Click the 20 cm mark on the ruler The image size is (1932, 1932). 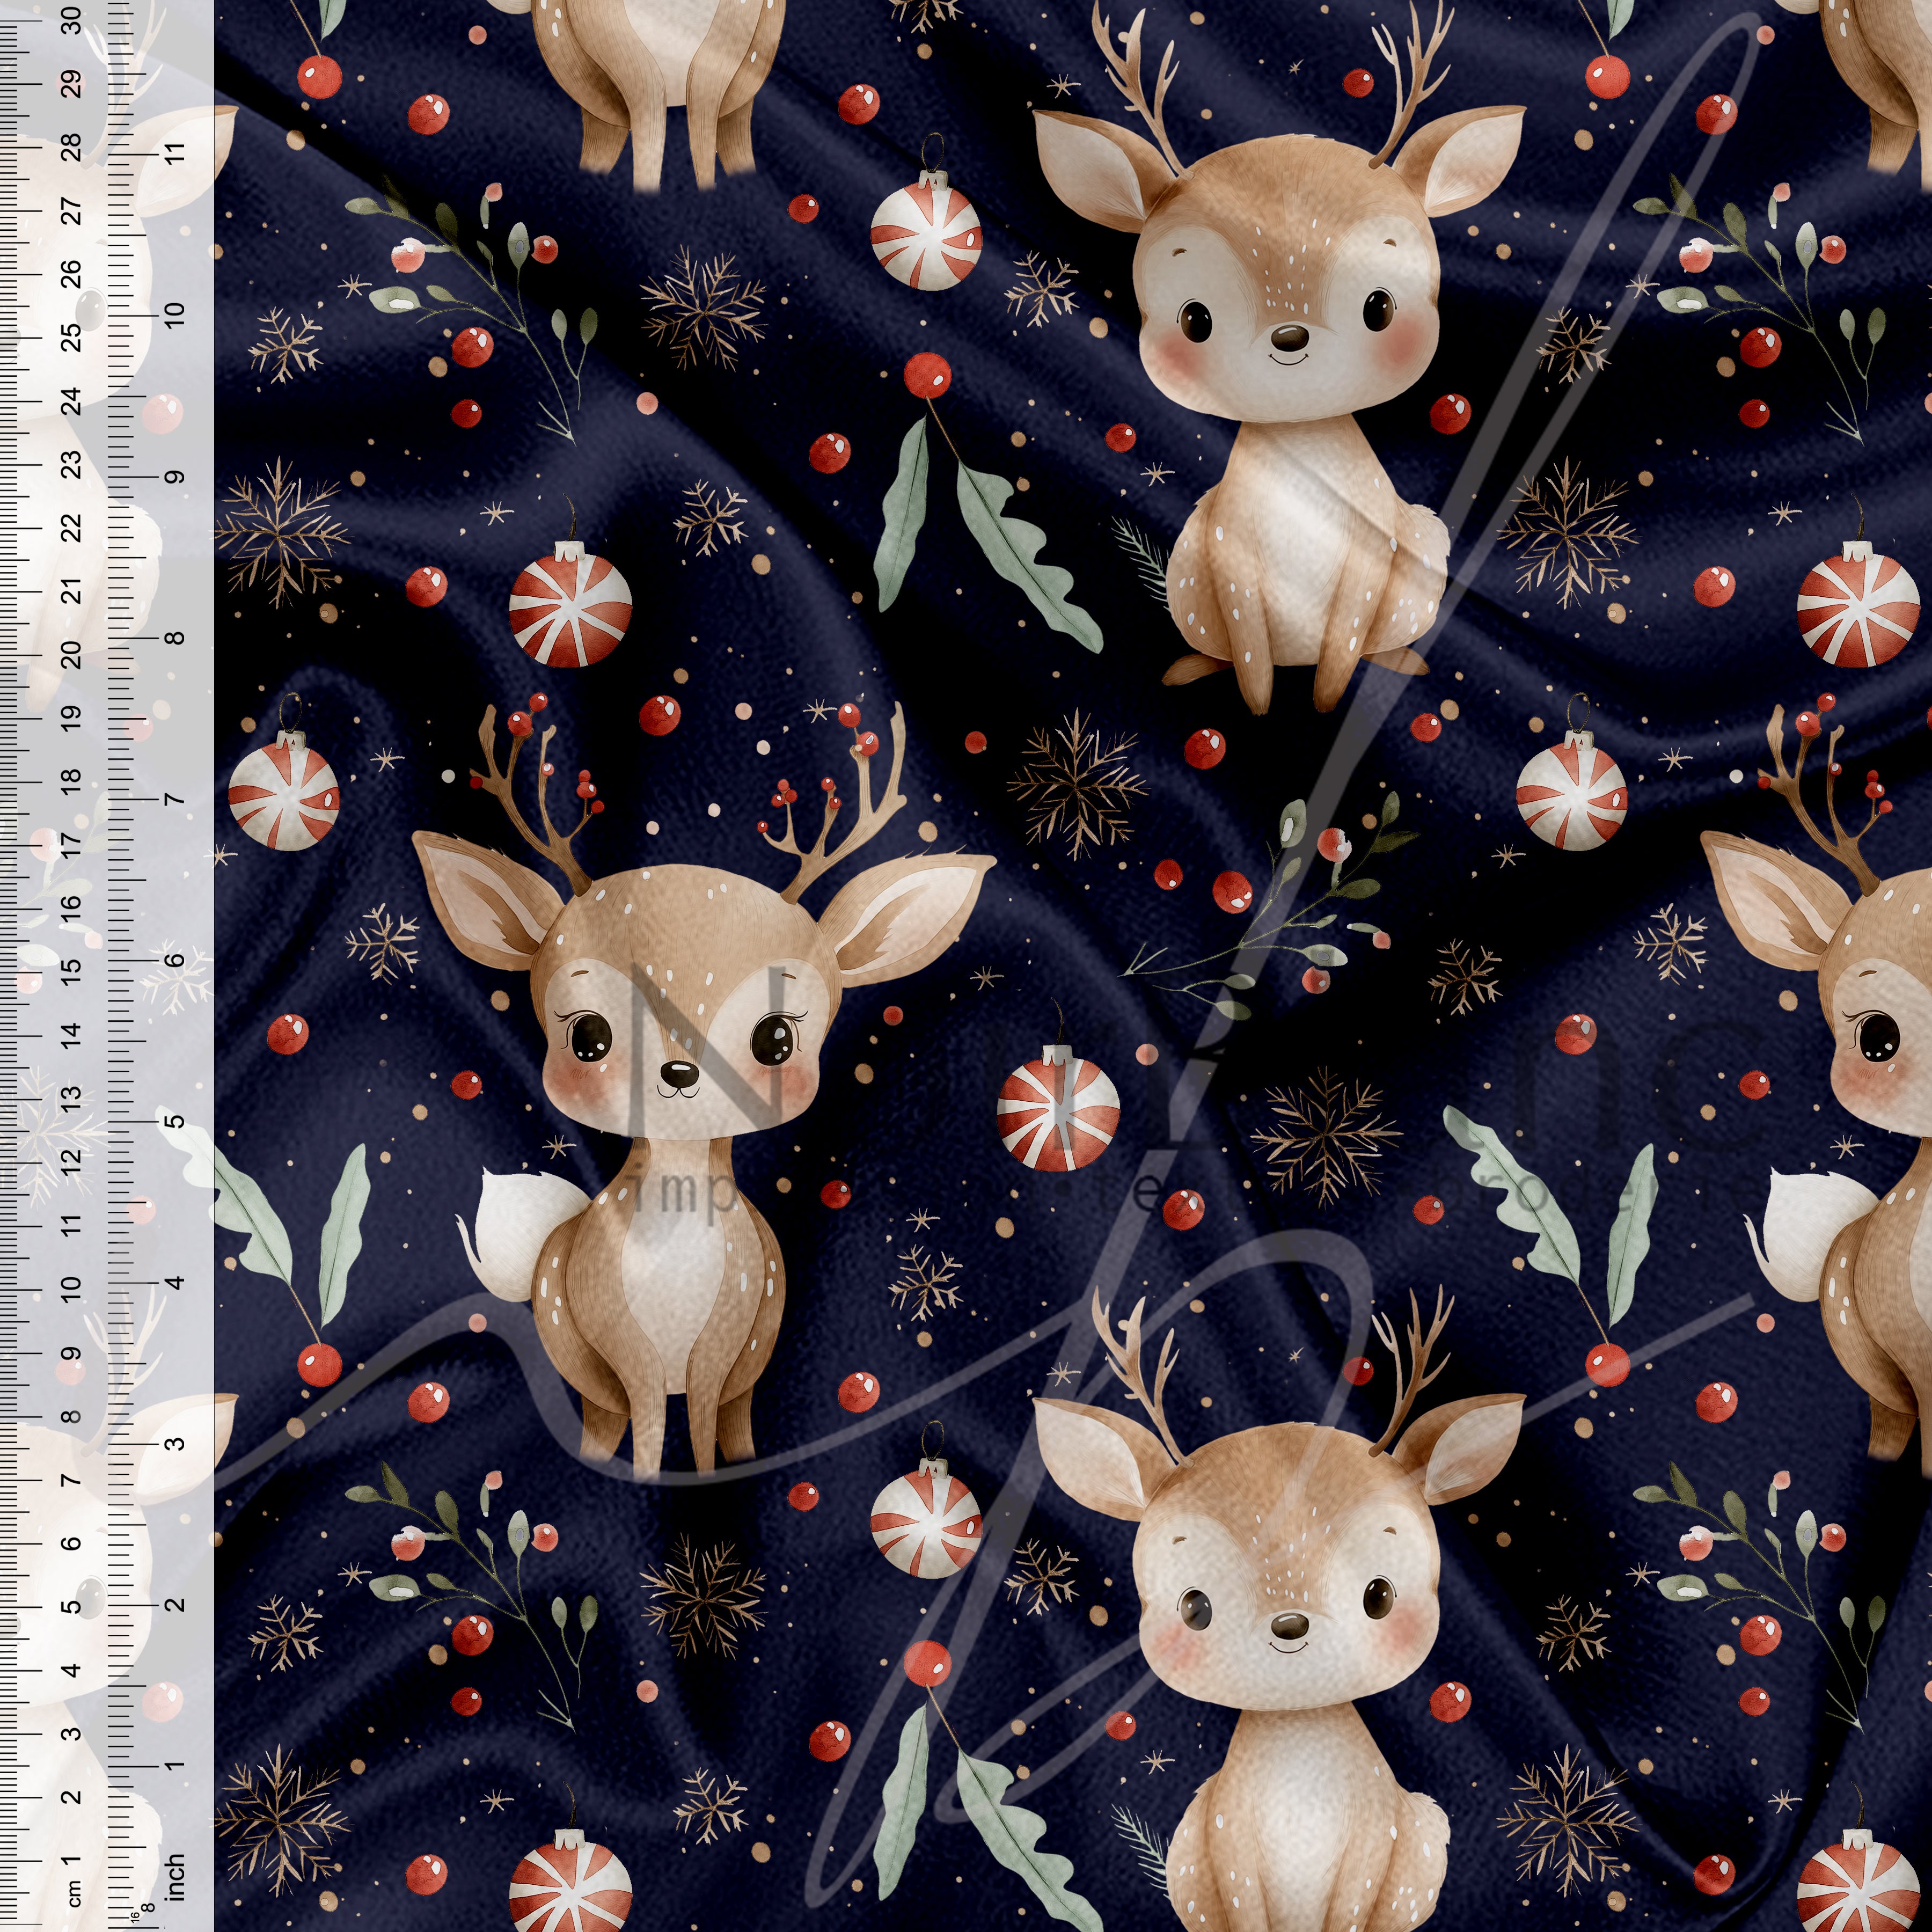click(x=71, y=655)
